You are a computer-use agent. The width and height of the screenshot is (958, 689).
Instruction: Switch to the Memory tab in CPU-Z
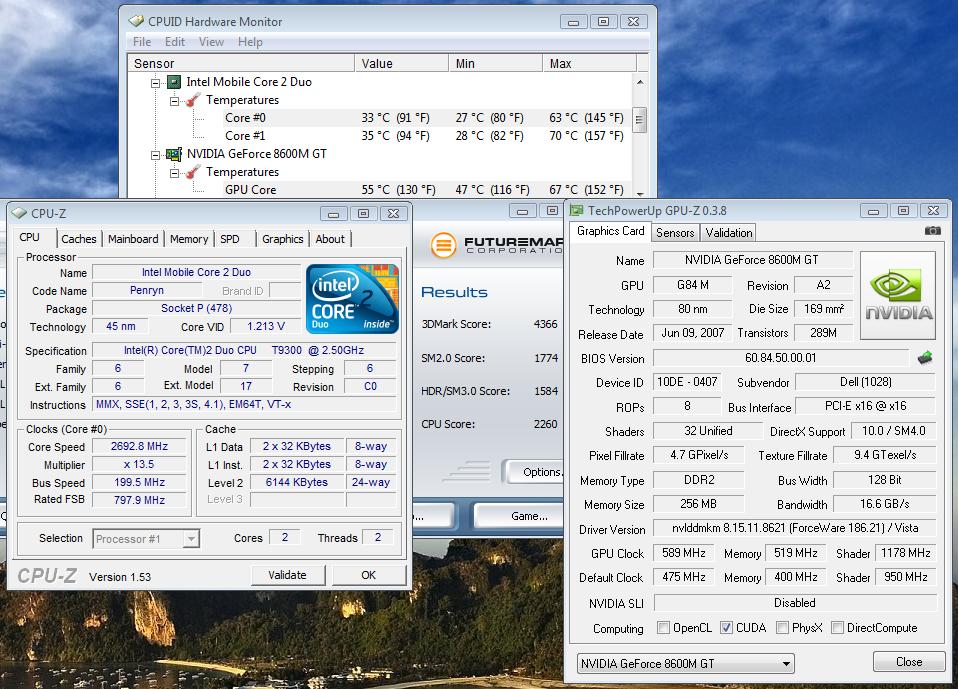point(189,239)
